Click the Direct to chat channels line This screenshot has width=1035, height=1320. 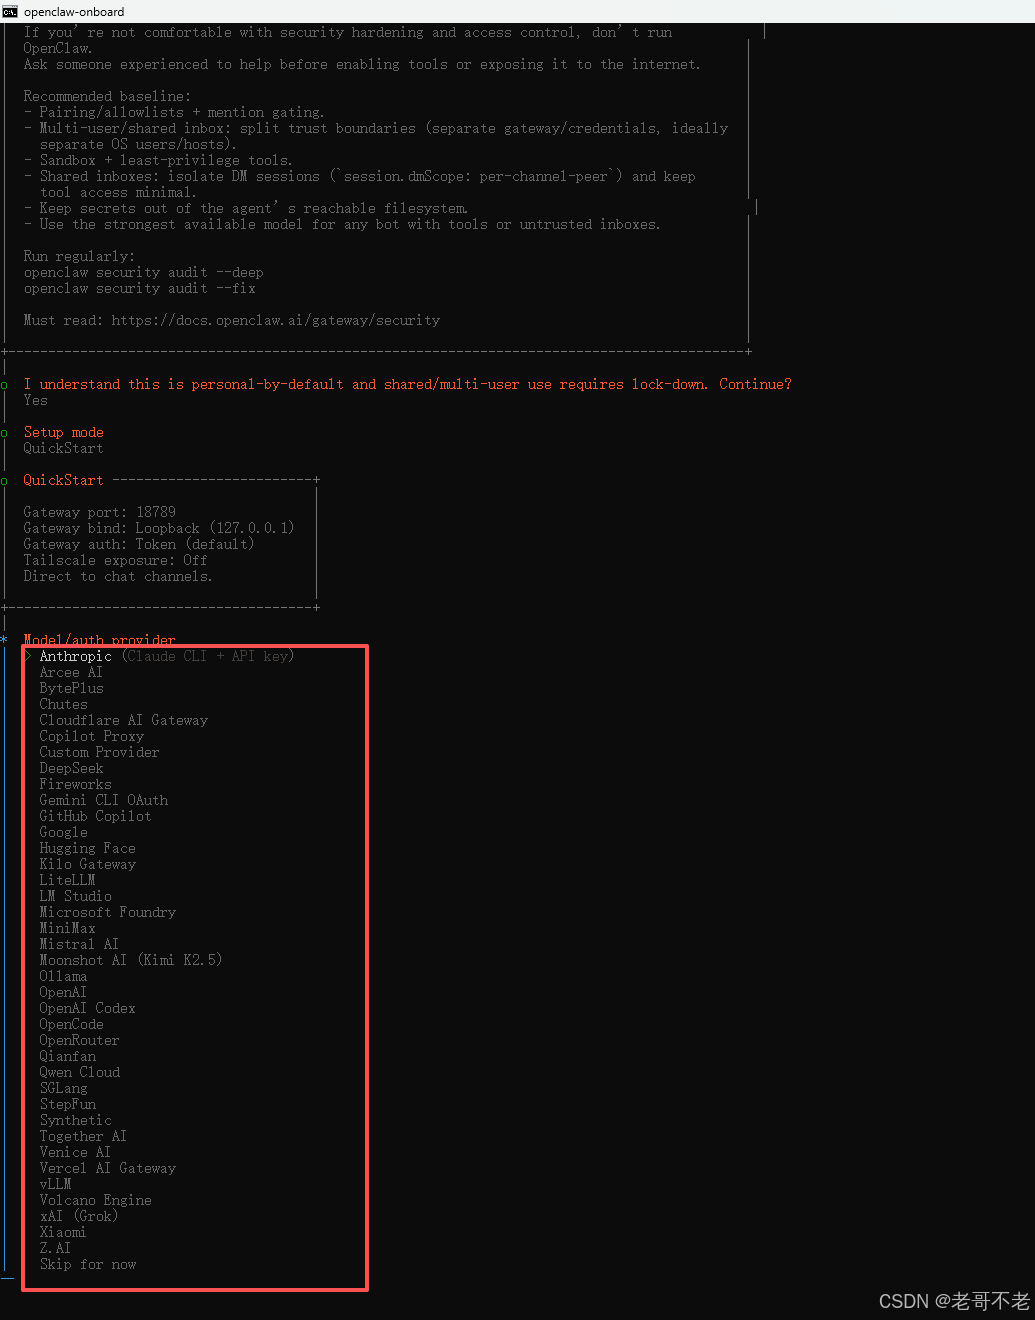click(118, 576)
